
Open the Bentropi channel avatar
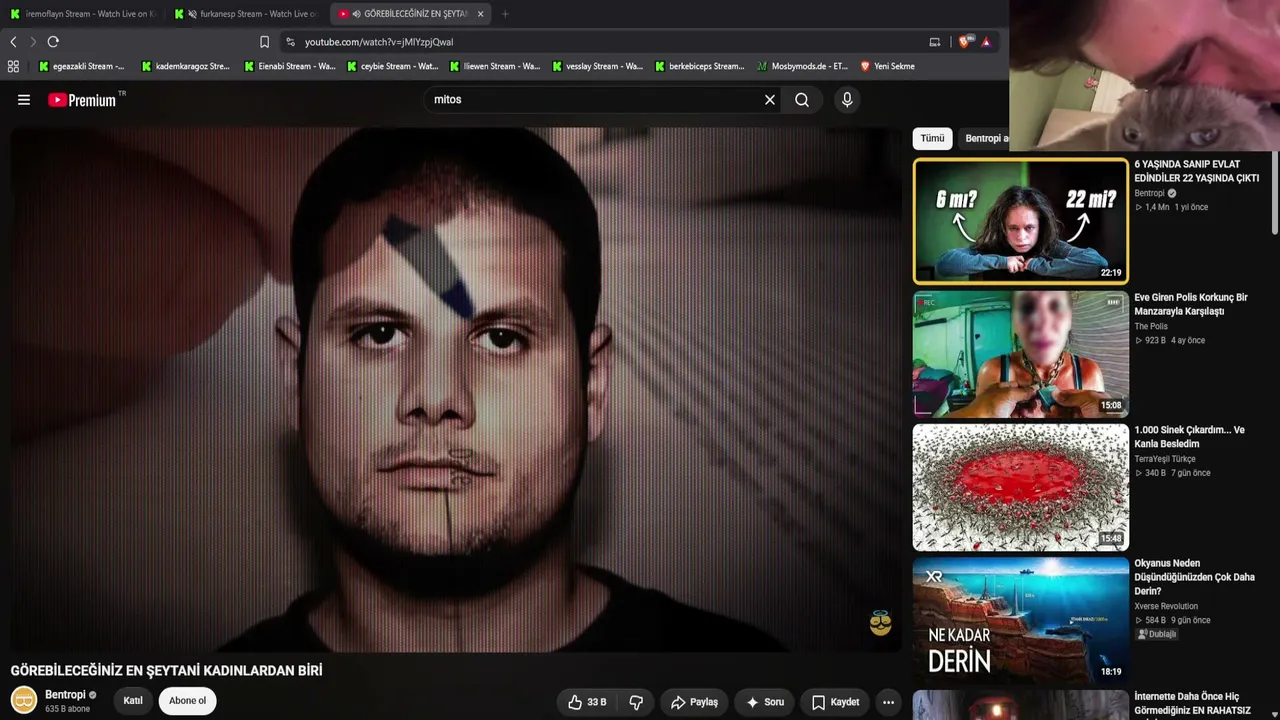pos(24,700)
